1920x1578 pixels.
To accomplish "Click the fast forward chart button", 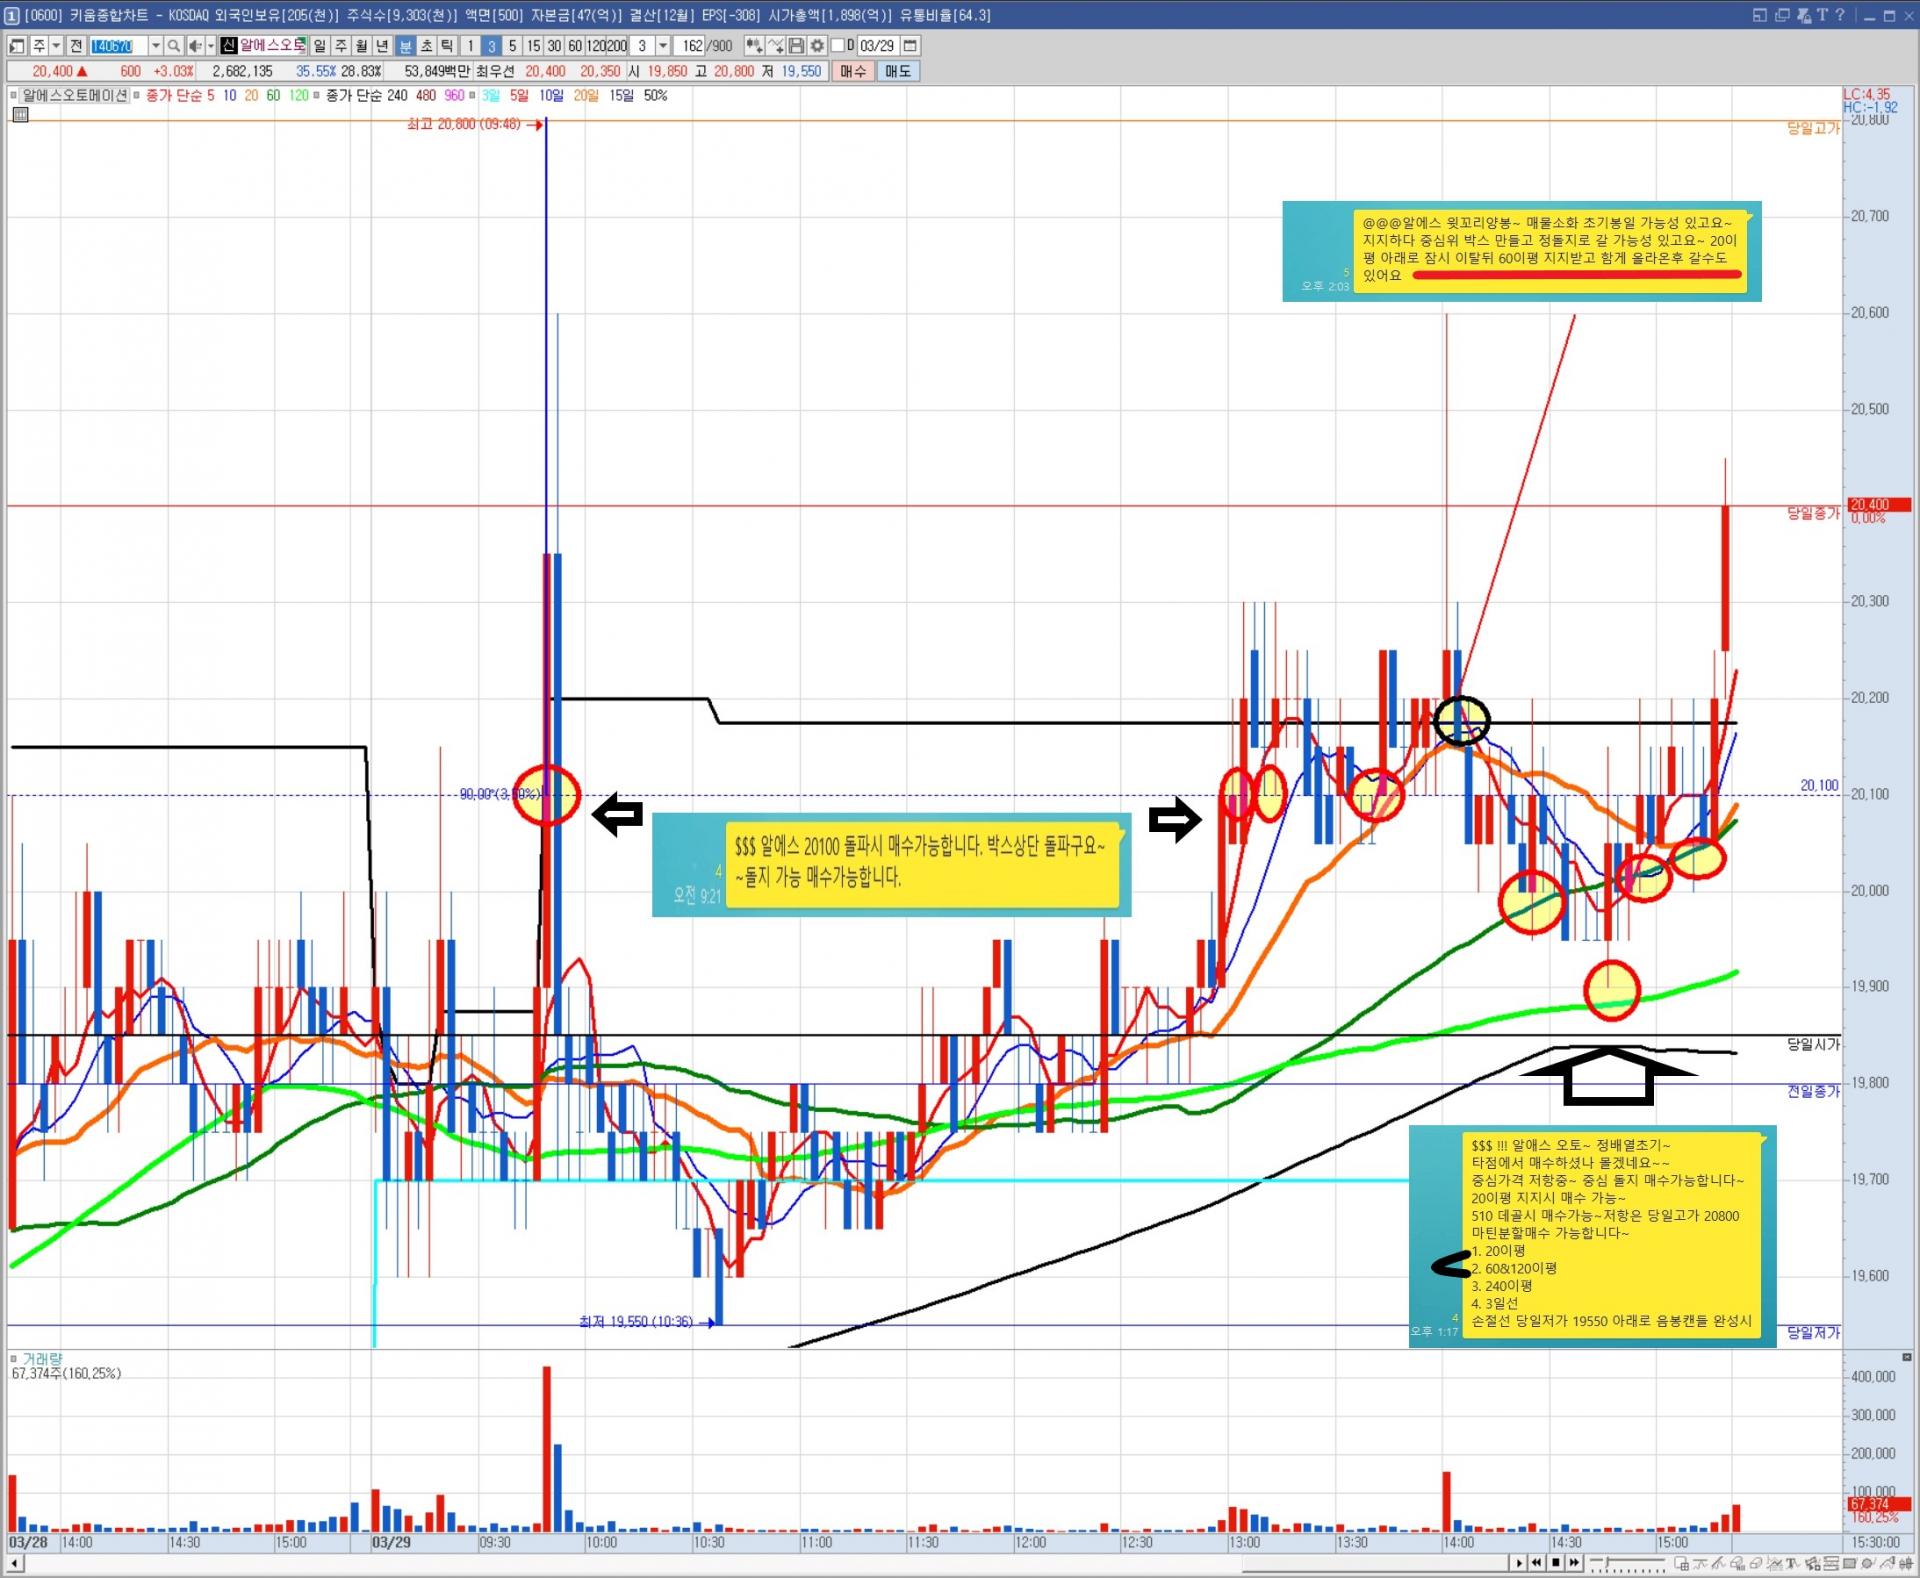I will click(x=1574, y=1563).
